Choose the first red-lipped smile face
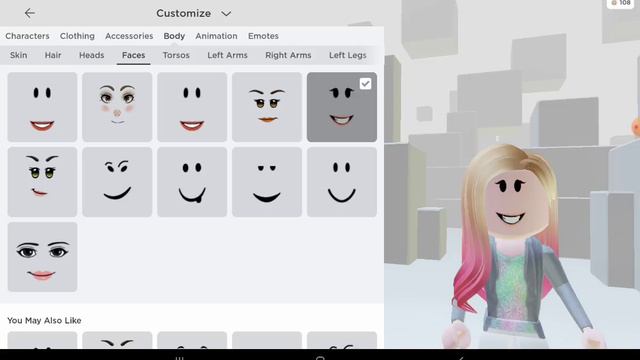 tap(42, 107)
